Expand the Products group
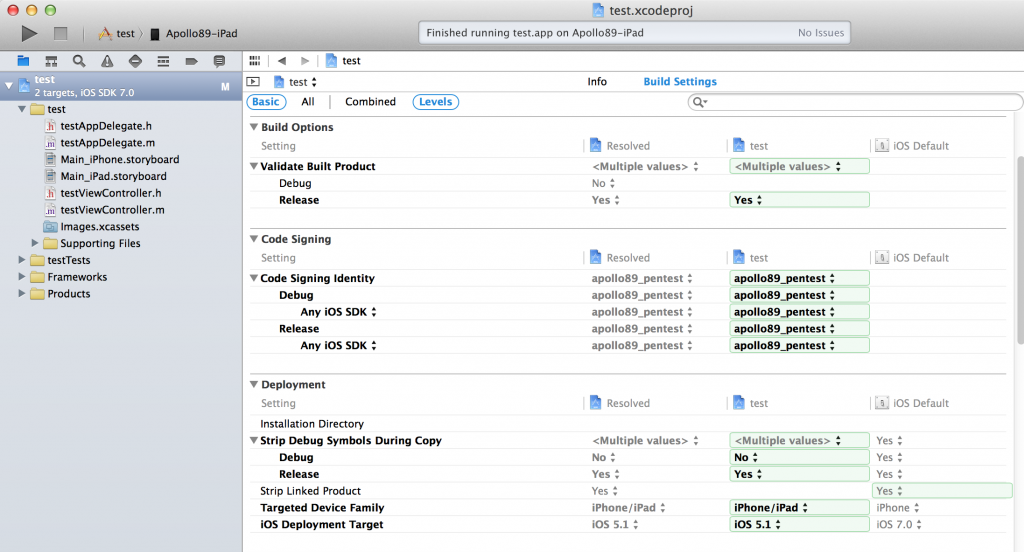 point(22,294)
